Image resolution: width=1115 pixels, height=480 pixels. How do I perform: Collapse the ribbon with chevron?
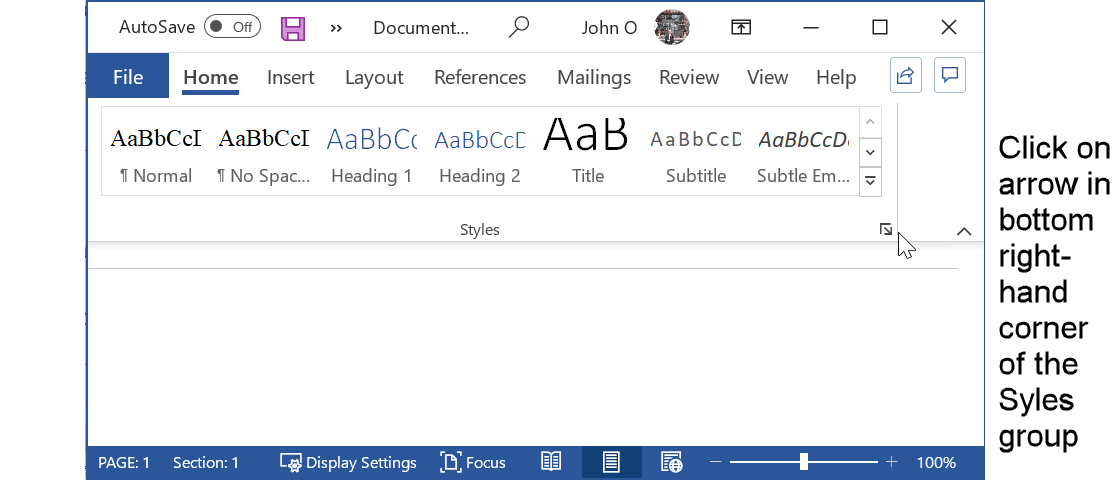[964, 231]
